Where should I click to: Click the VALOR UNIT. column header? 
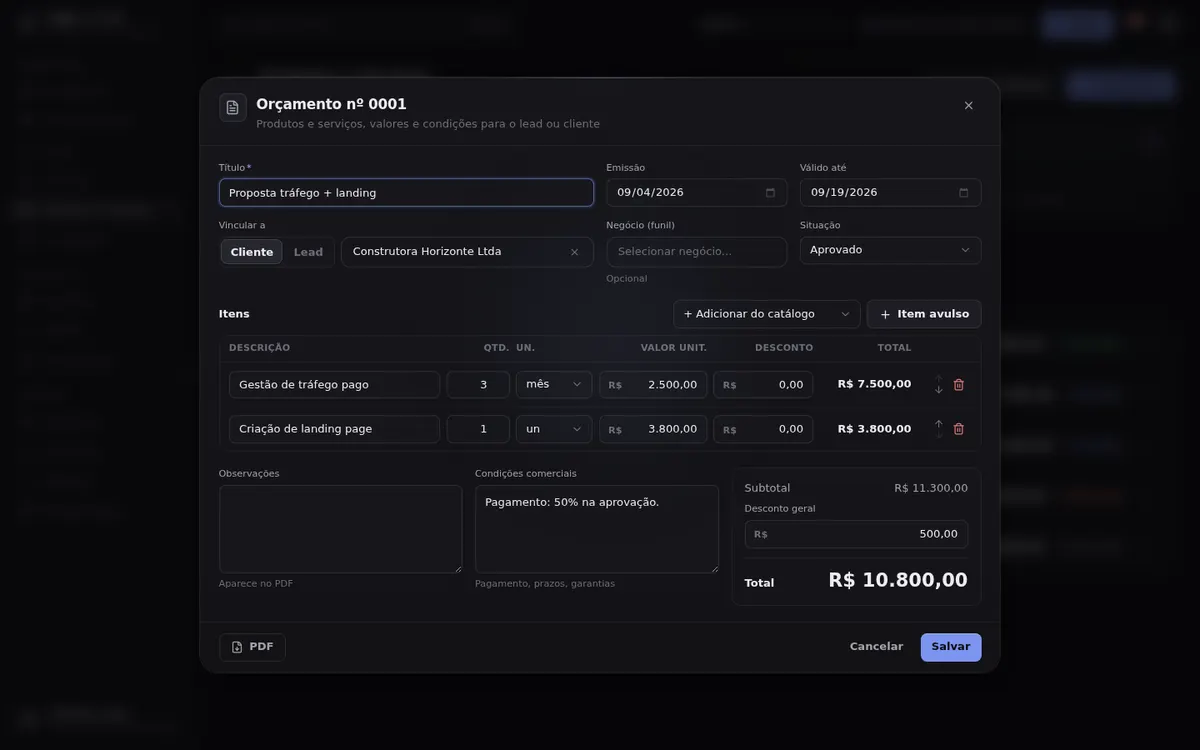(x=674, y=348)
